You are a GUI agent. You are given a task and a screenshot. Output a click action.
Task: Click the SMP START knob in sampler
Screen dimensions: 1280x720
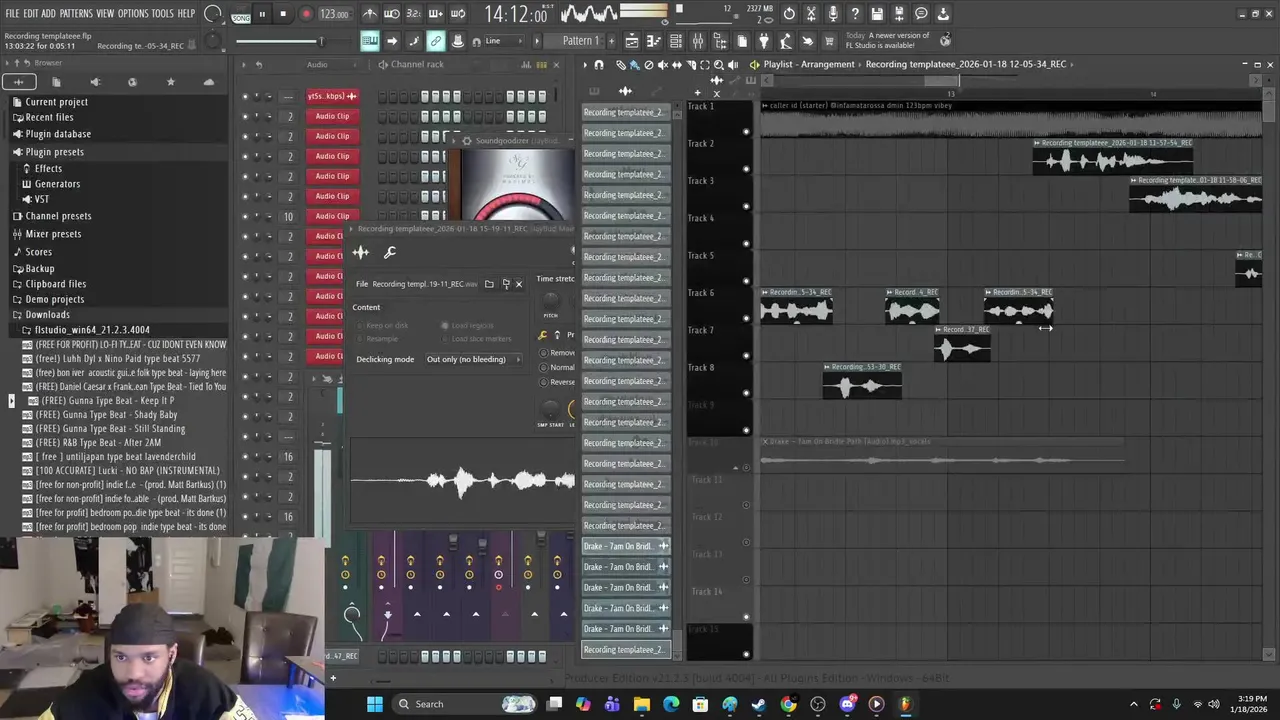550,409
